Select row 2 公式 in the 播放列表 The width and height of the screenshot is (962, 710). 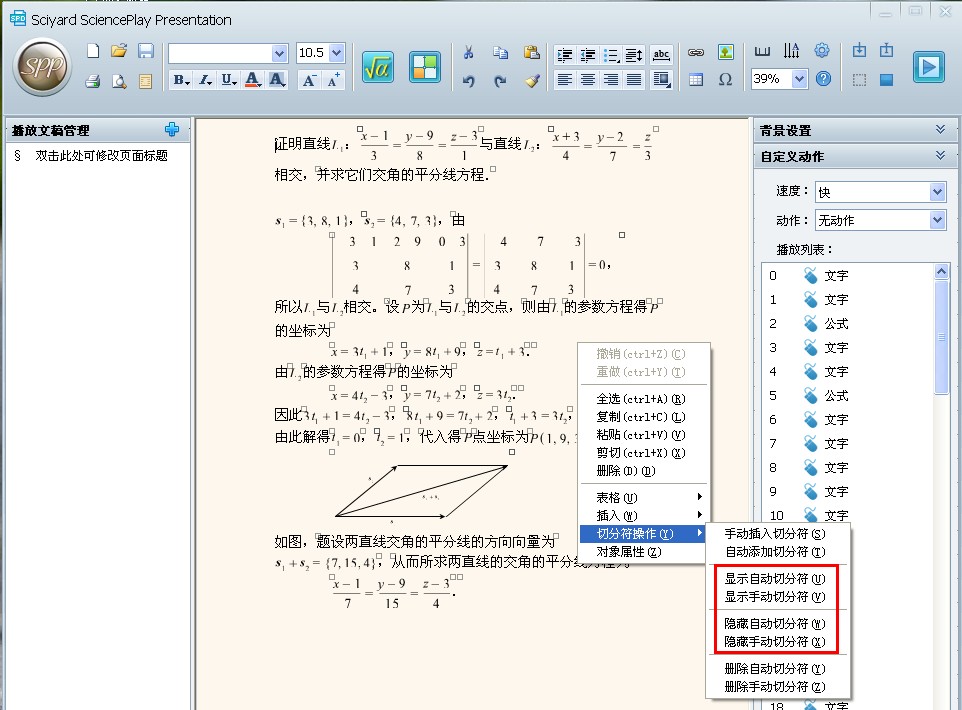(848, 323)
